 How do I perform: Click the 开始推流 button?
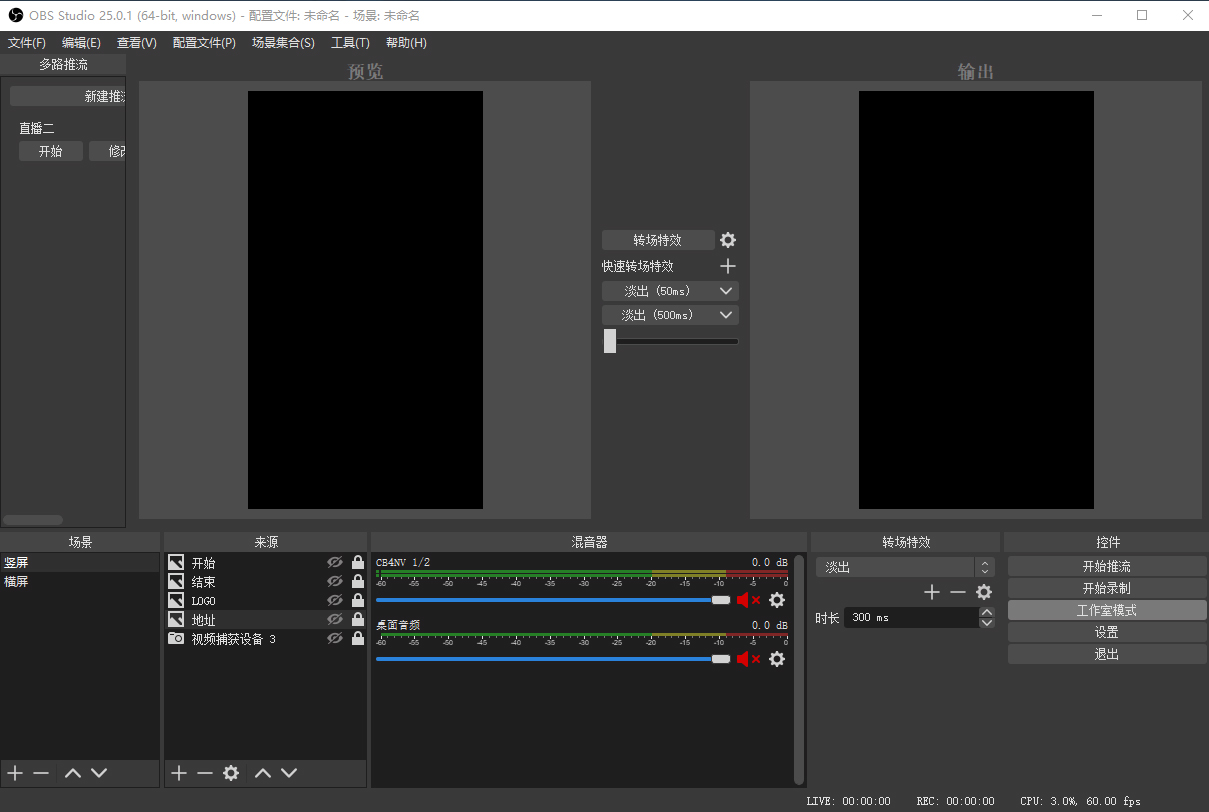click(x=1106, y=567)
